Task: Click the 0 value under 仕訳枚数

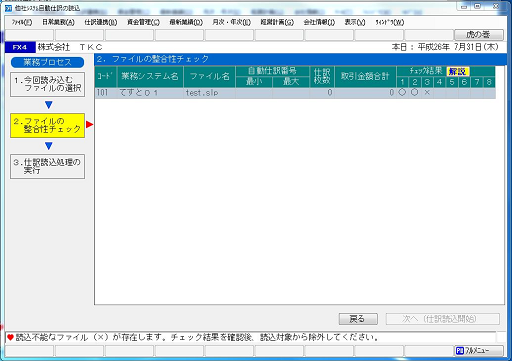Action: pyautogui.click(x=329, y=93)
